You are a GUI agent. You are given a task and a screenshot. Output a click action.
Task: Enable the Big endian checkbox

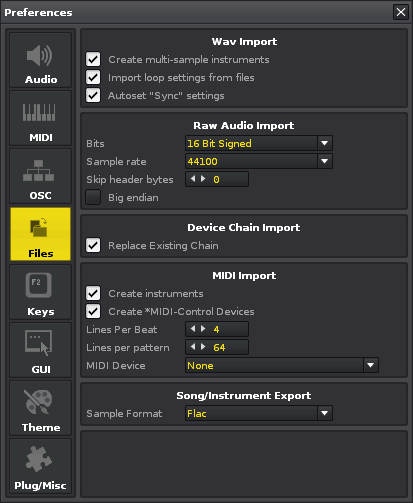[x=93, y=197]
